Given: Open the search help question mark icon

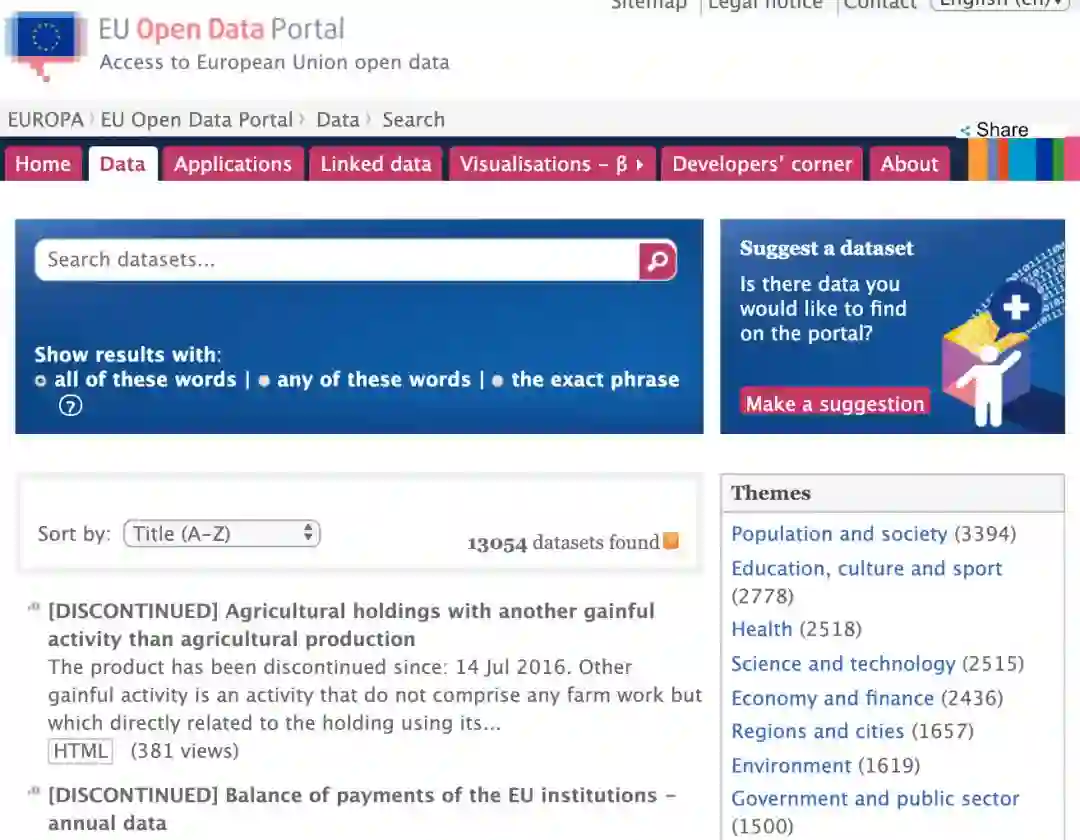Looking at the screenshot, I should tap(70, 406).
